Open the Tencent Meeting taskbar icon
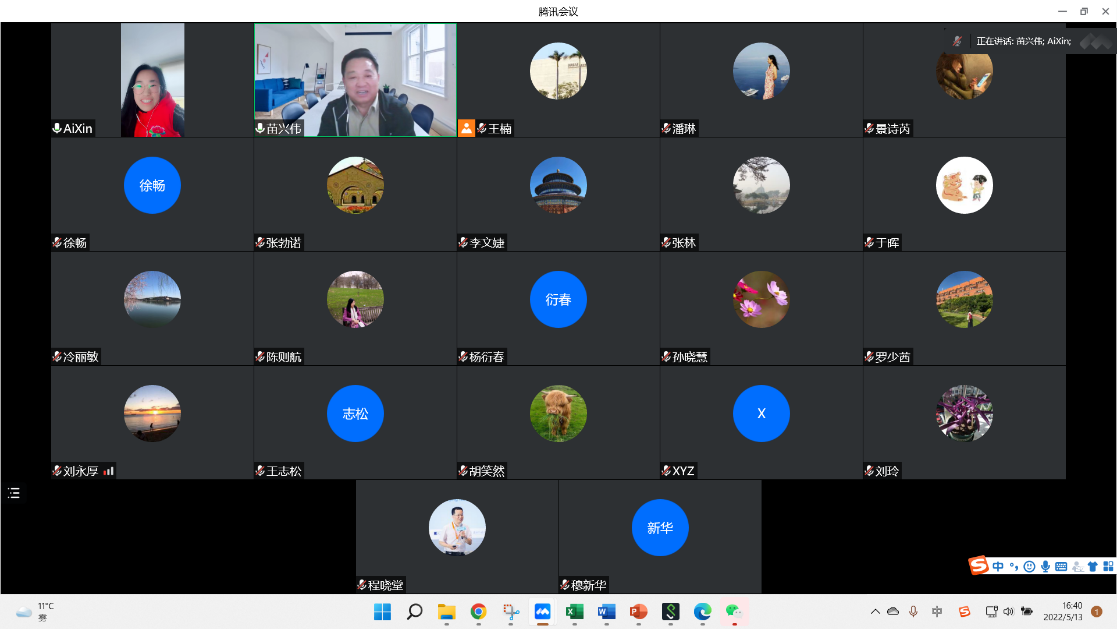1117x629 pixels. 542,611
